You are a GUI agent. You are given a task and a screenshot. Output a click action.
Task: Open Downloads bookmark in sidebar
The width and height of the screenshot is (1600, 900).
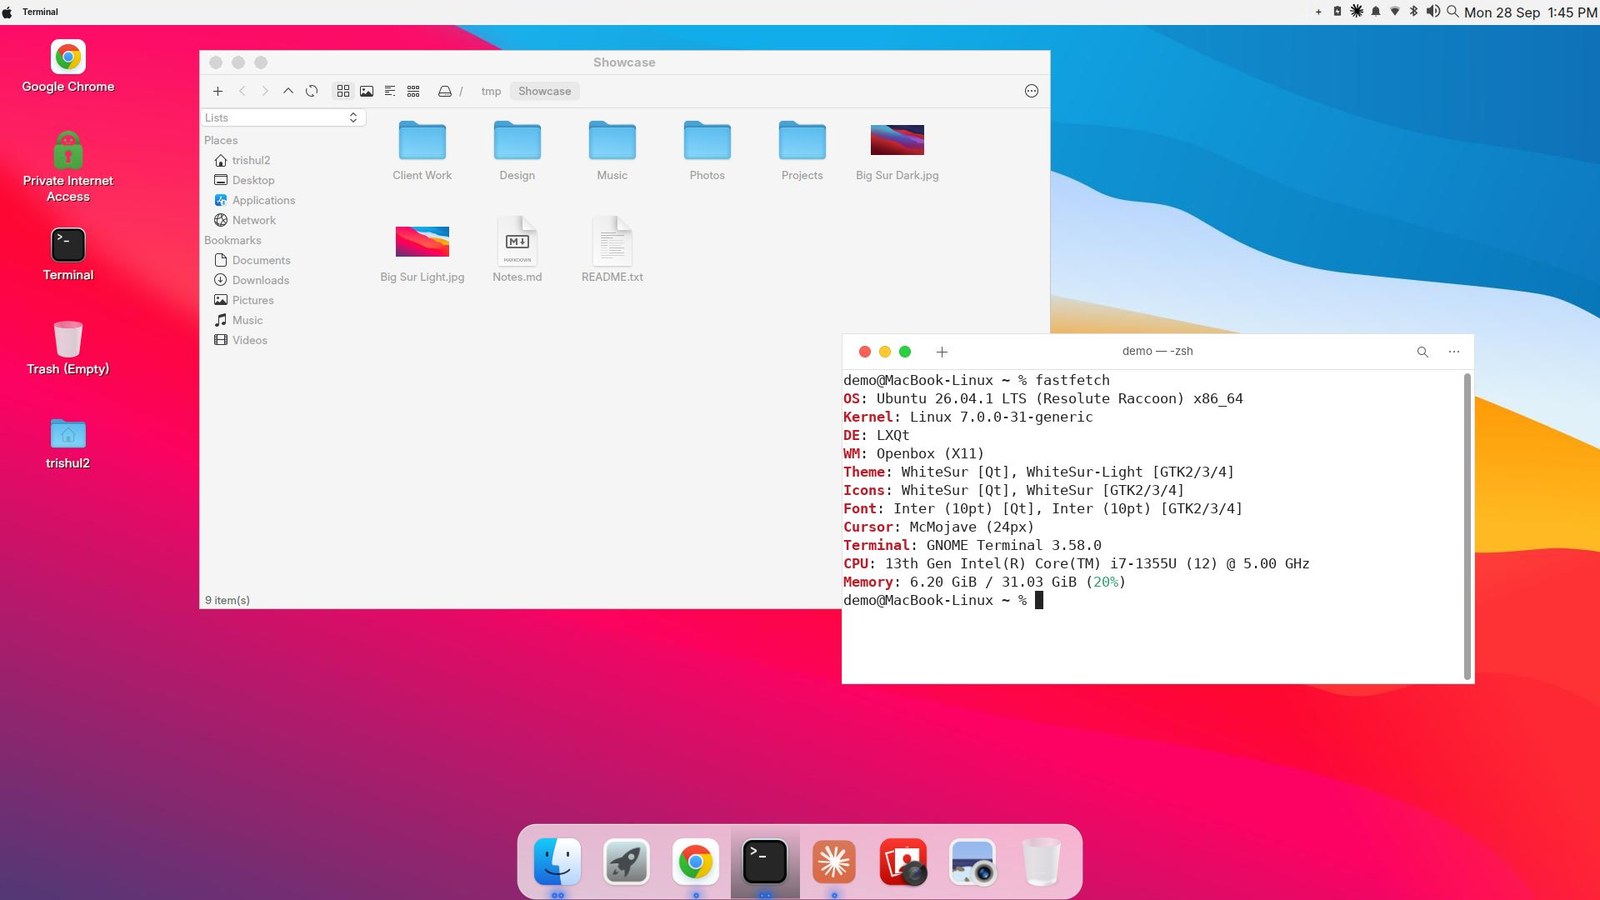(x=251, y=280)
